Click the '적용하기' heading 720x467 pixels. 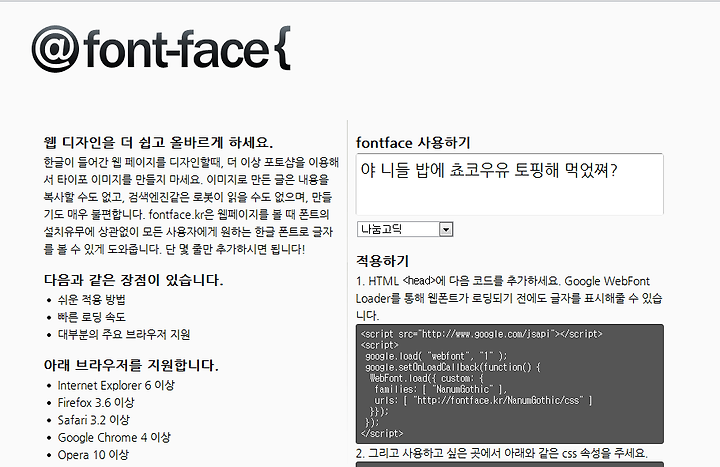coord(382,261)
